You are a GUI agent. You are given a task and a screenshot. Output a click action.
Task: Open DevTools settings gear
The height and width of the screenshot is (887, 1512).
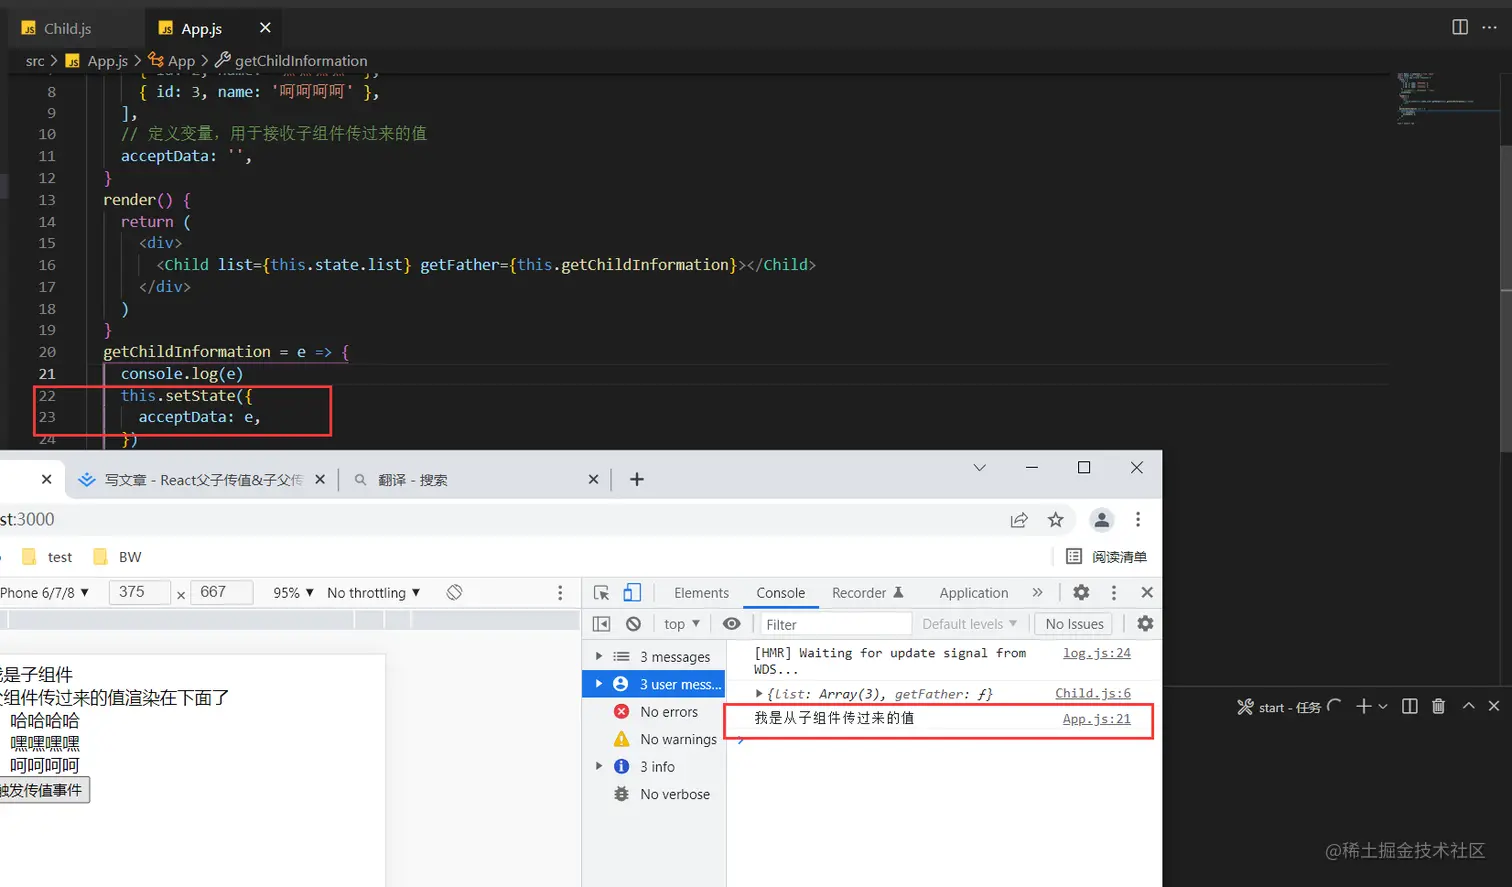(x=1081, y=593)
